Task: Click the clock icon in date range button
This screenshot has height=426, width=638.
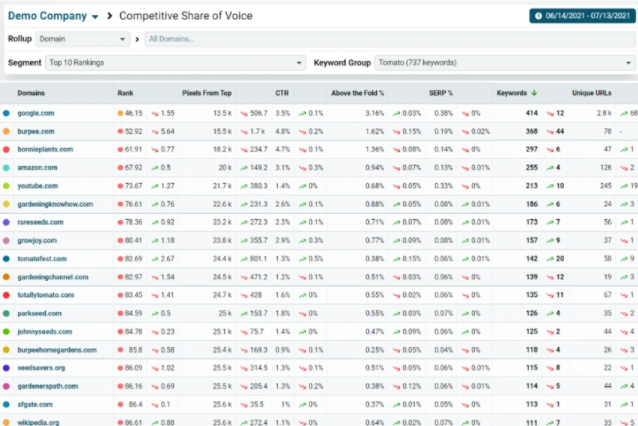Action: tap(538, 16)
